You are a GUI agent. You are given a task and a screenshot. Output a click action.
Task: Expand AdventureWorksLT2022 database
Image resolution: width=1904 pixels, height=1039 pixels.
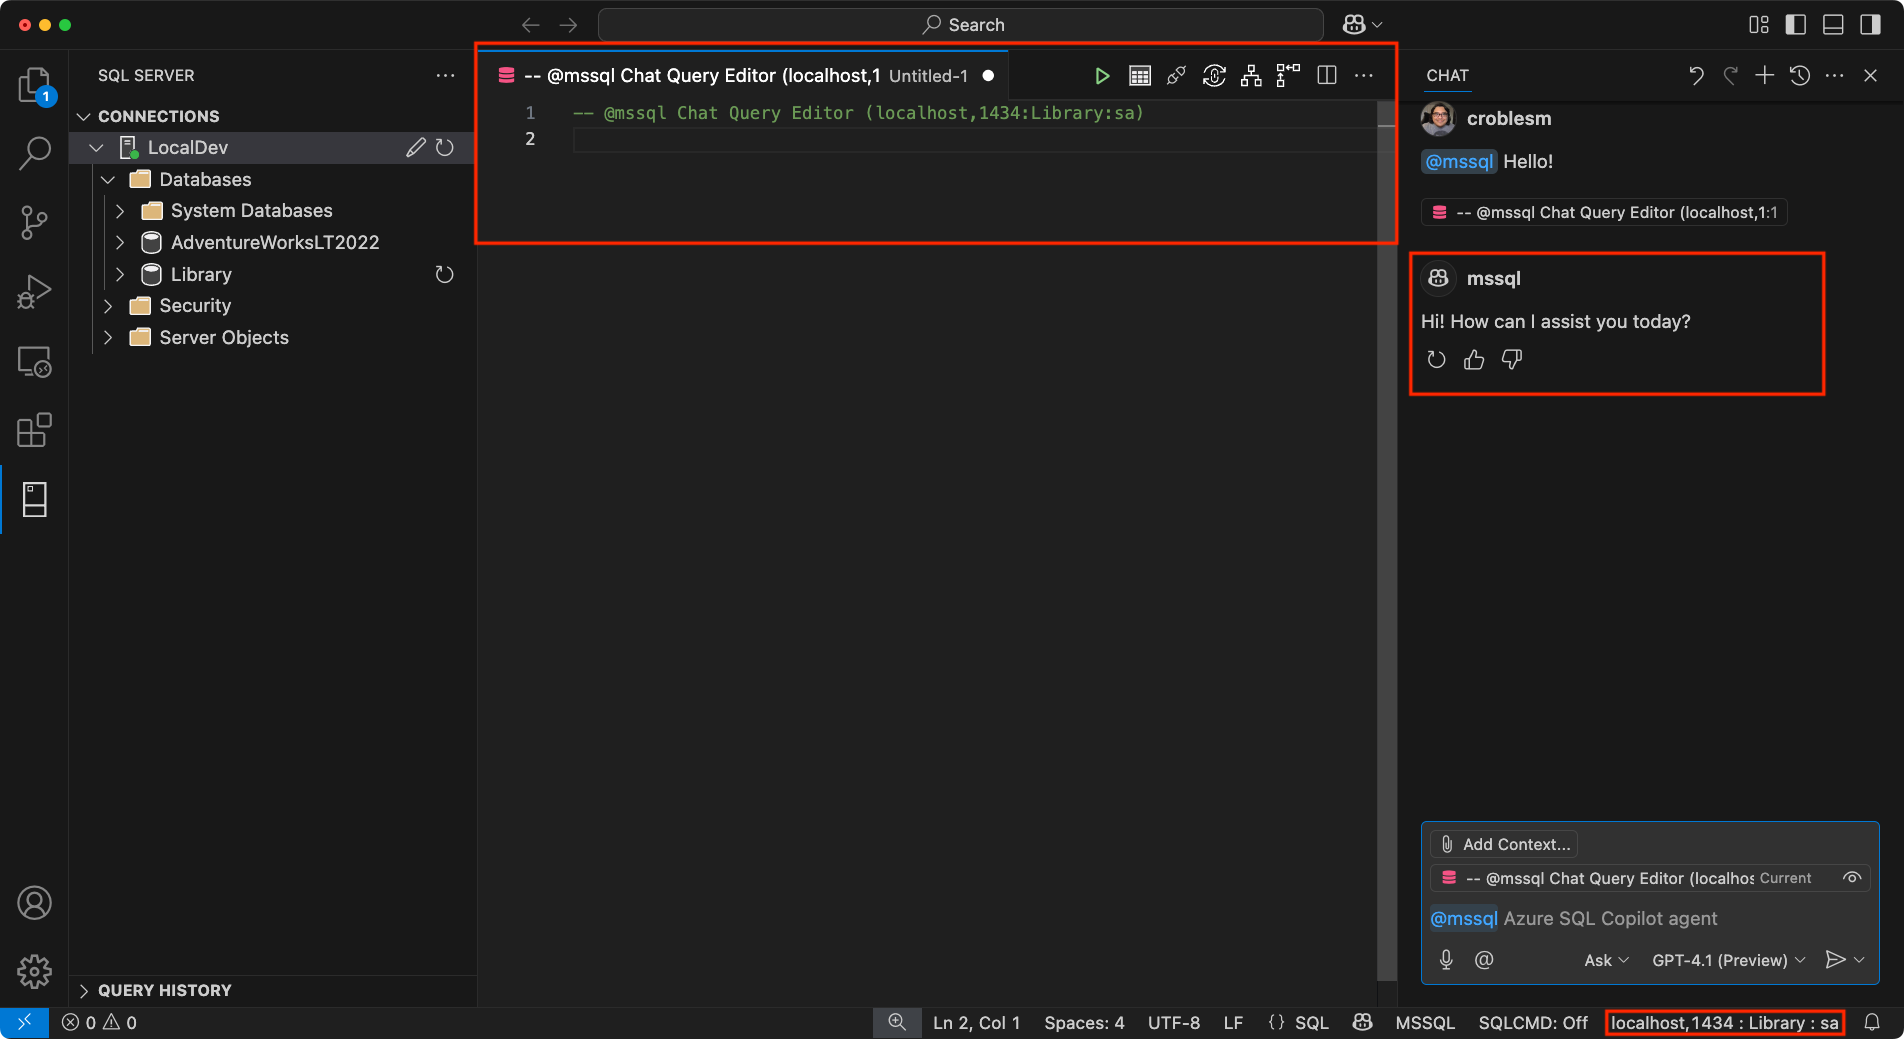click(x=120, y=243)
